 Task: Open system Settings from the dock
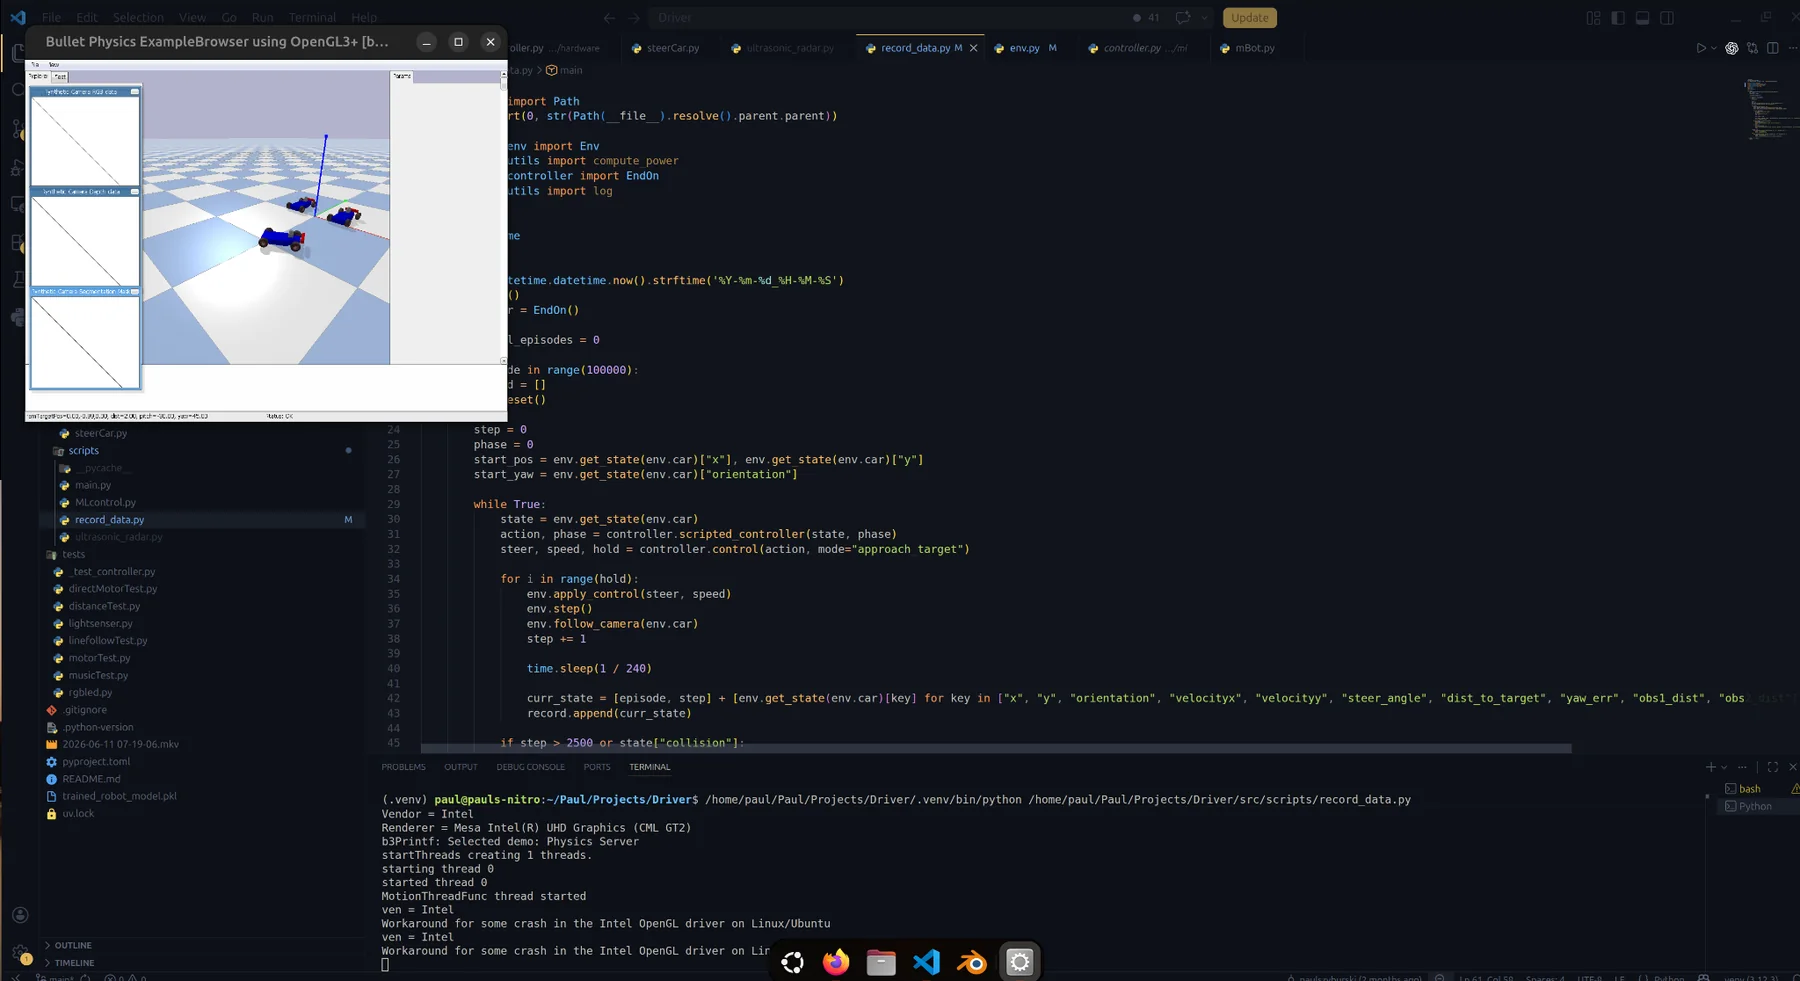1019,962
